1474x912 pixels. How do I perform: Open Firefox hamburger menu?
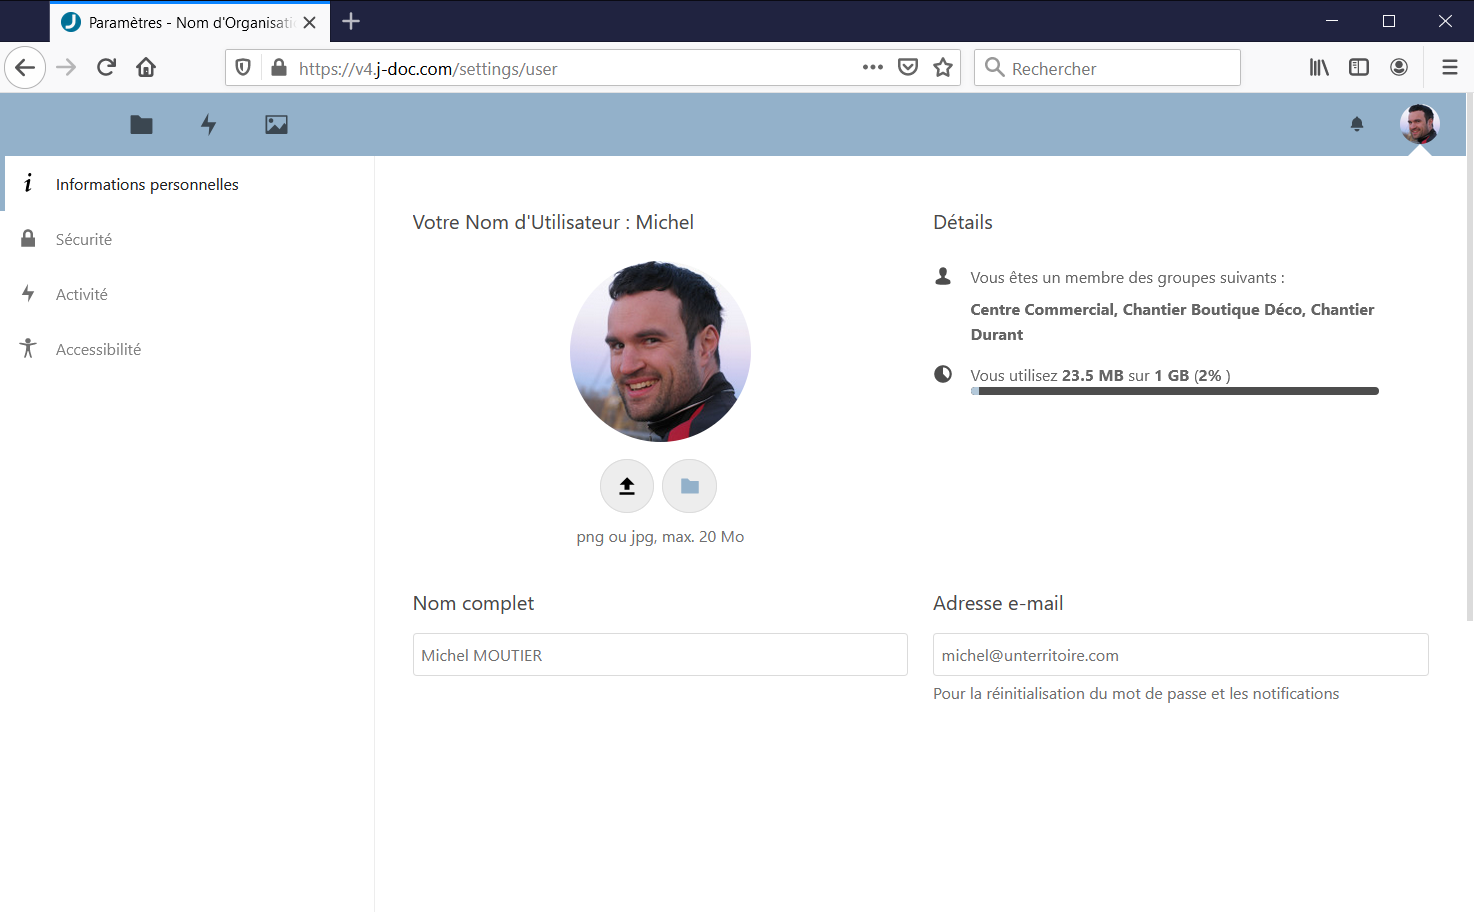tap(1450, 68)
